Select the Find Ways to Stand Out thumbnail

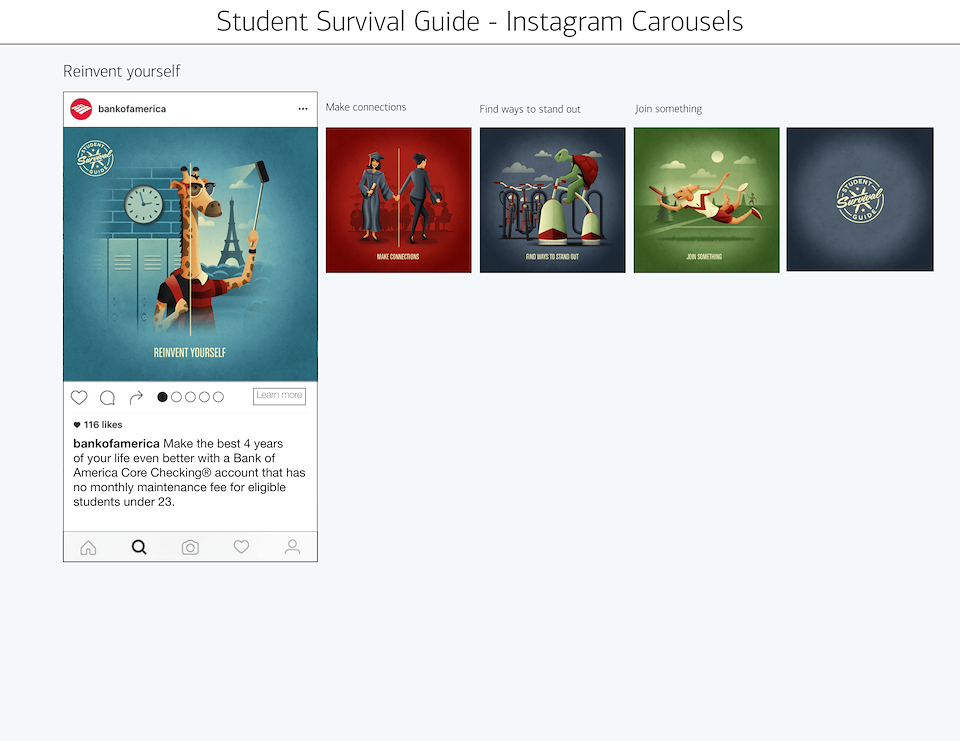pyautogui.click(x=552, y=200)
